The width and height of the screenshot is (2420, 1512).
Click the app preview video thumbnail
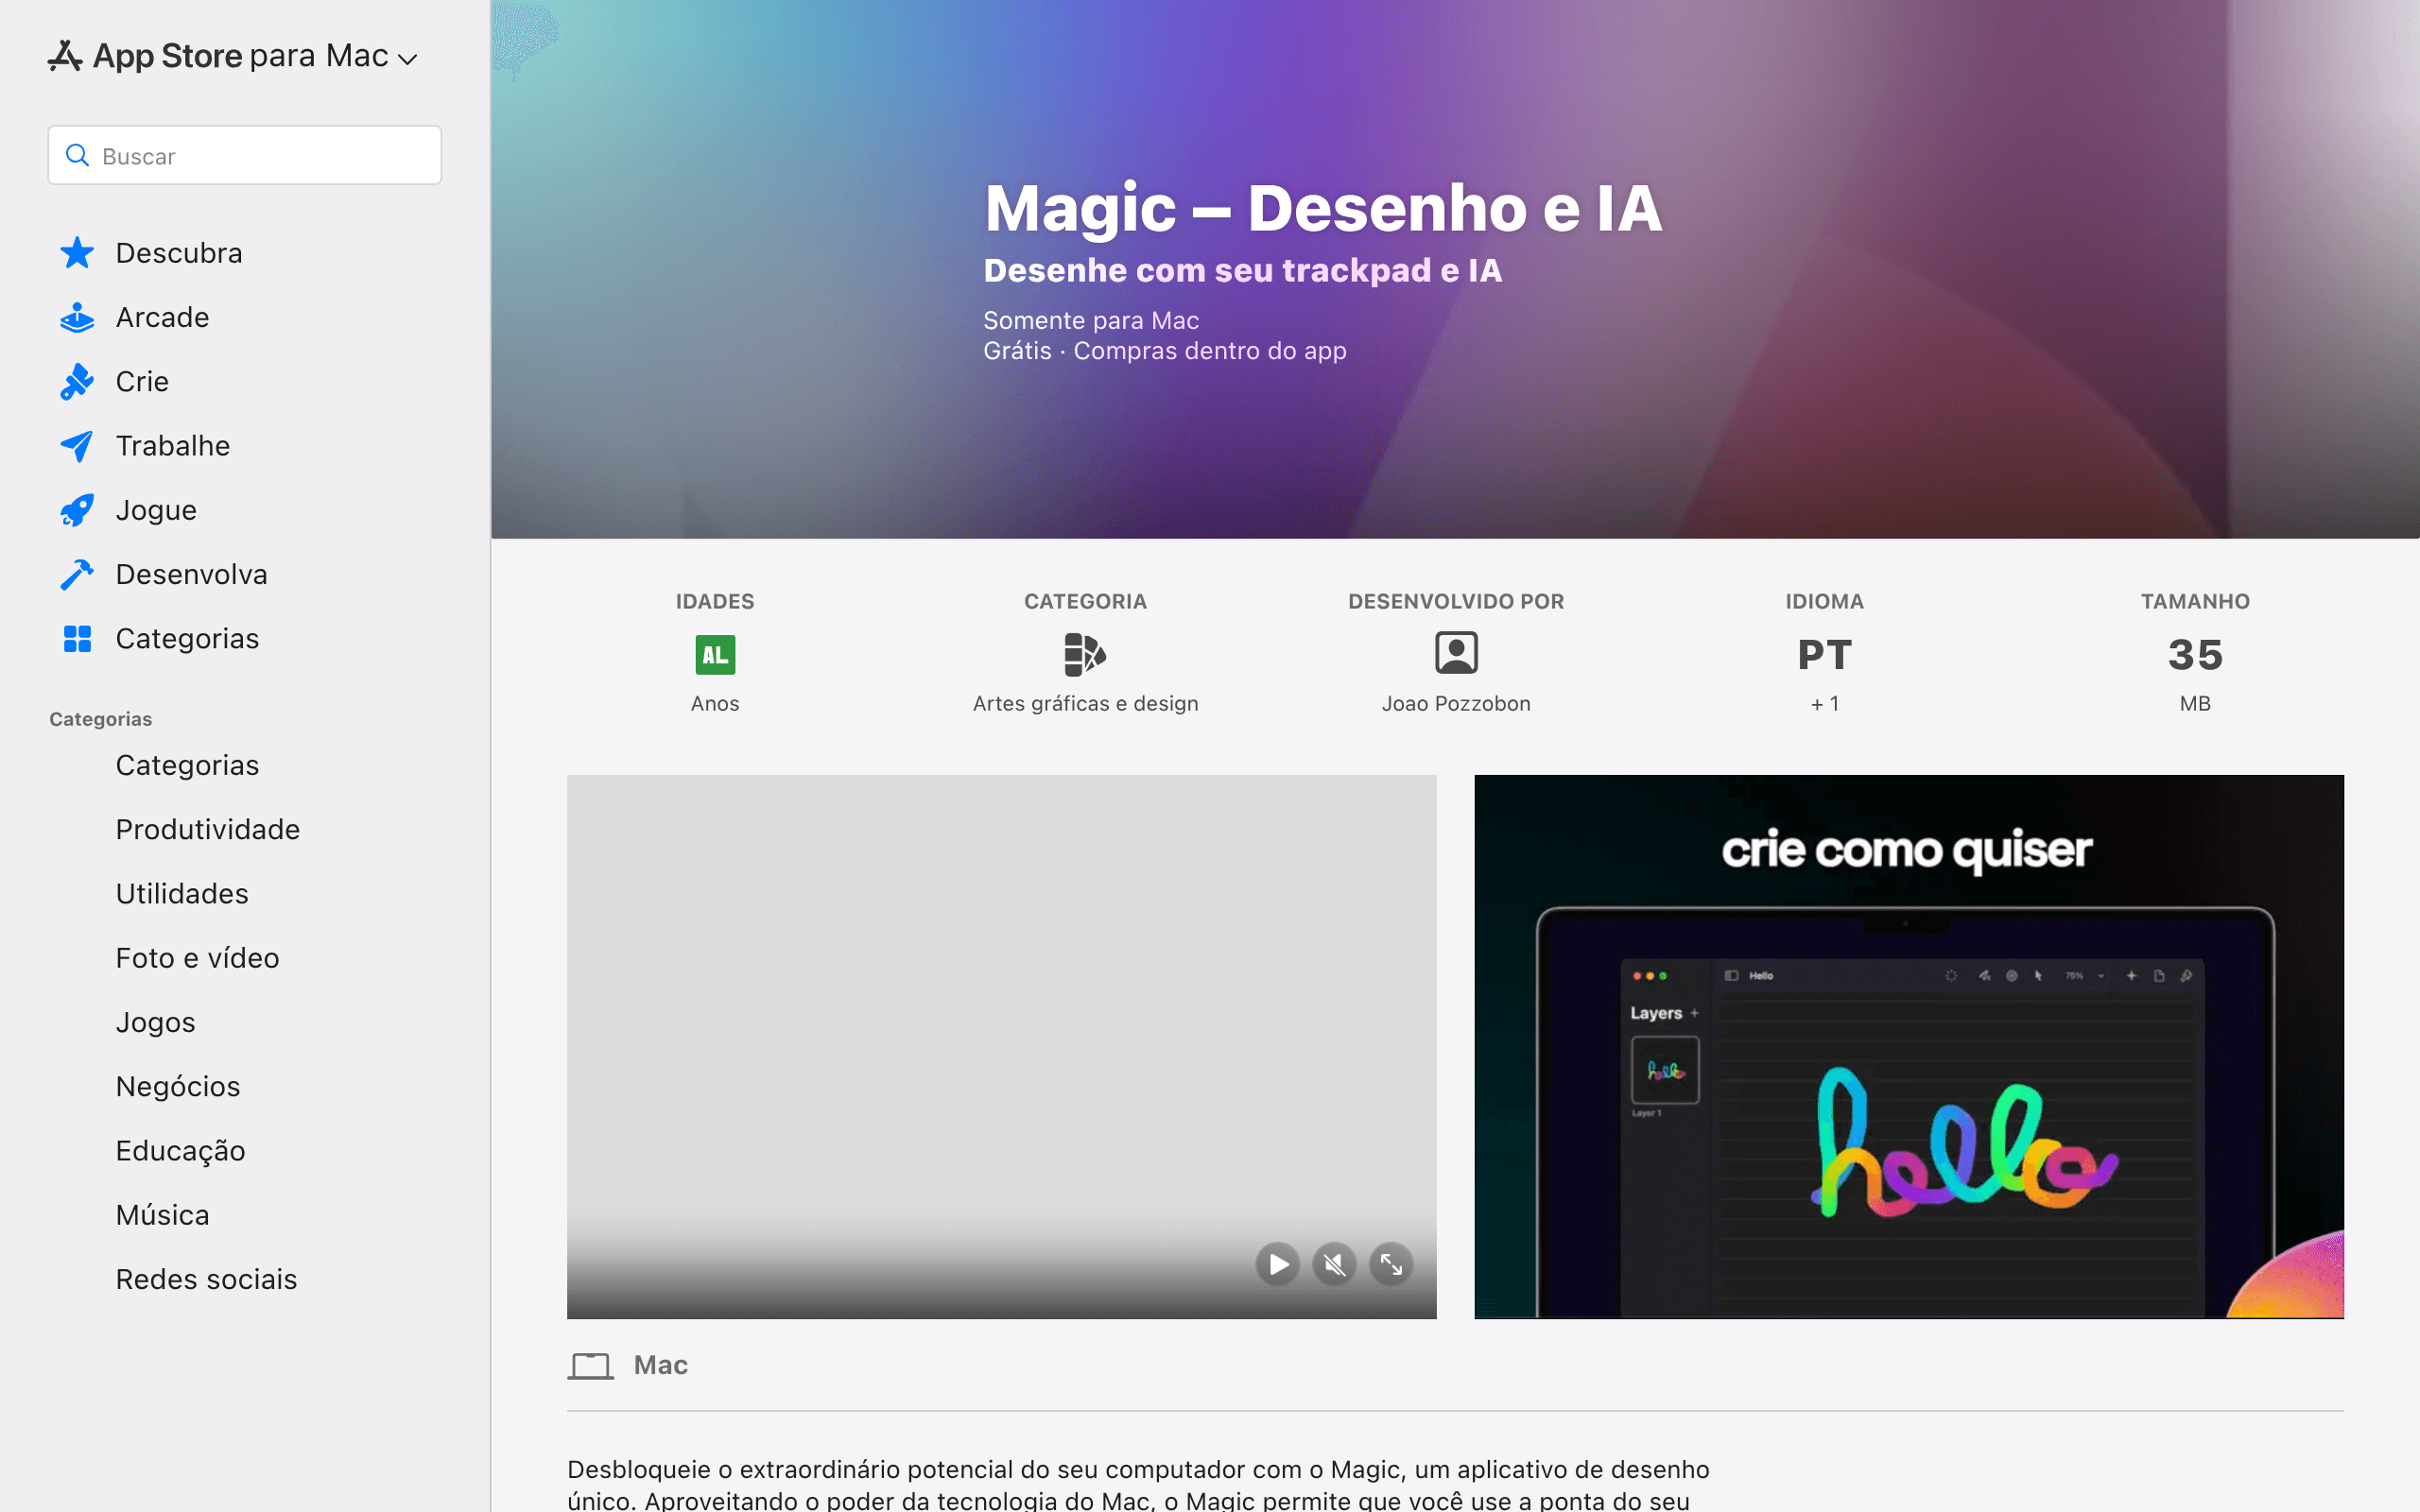(x=1001, y=1046)
